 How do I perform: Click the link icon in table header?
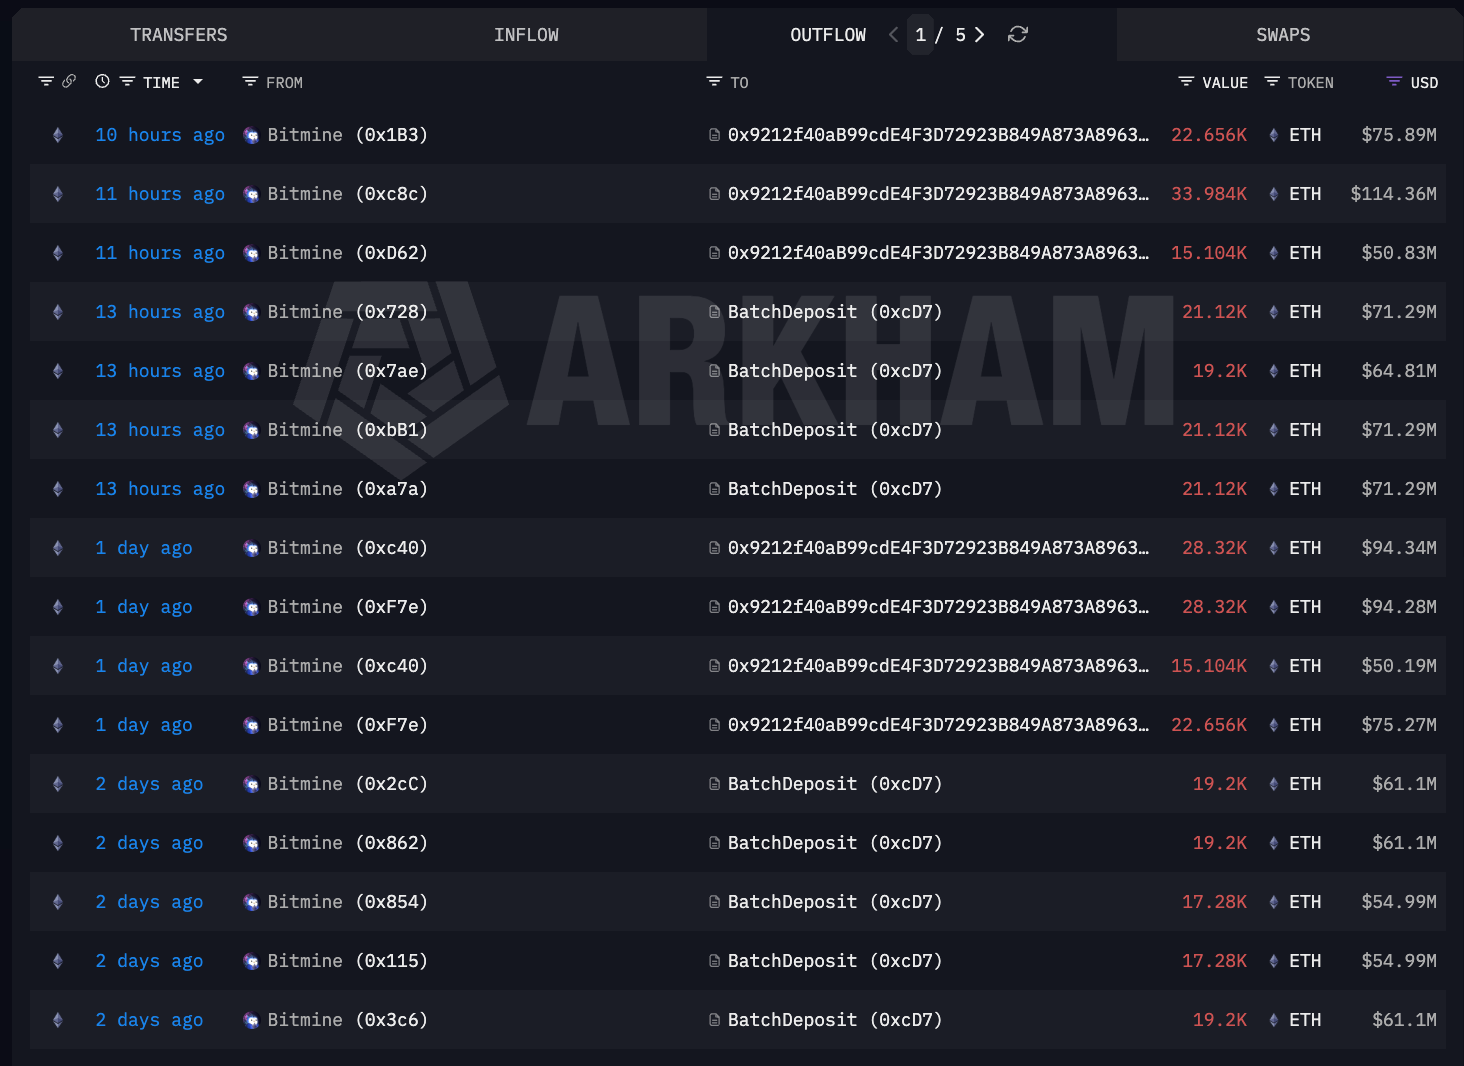coord(69,82)
